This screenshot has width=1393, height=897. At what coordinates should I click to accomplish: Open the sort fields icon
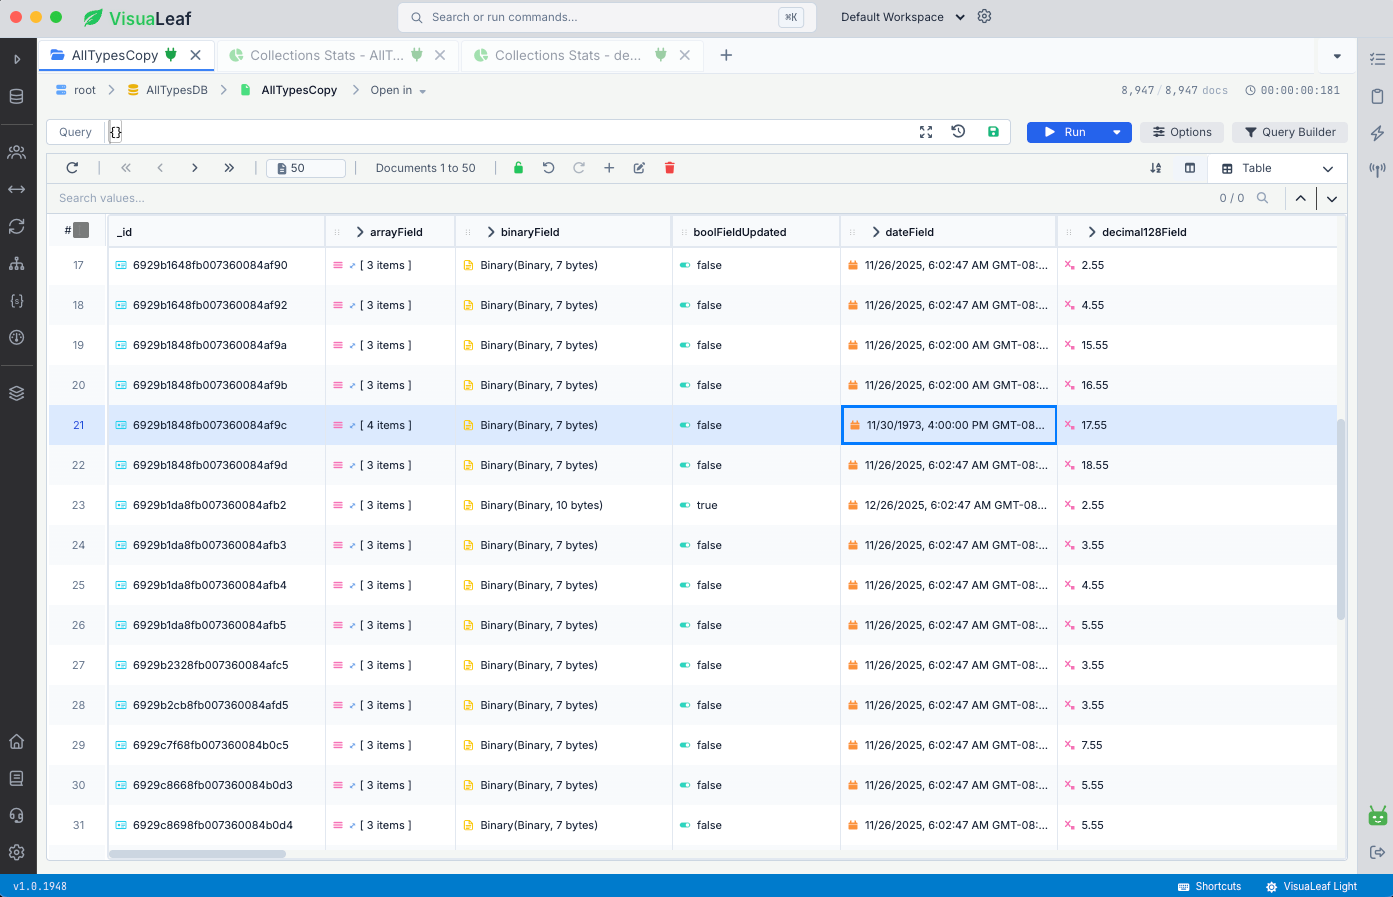pyautogui.click(x=1156, y=168)
